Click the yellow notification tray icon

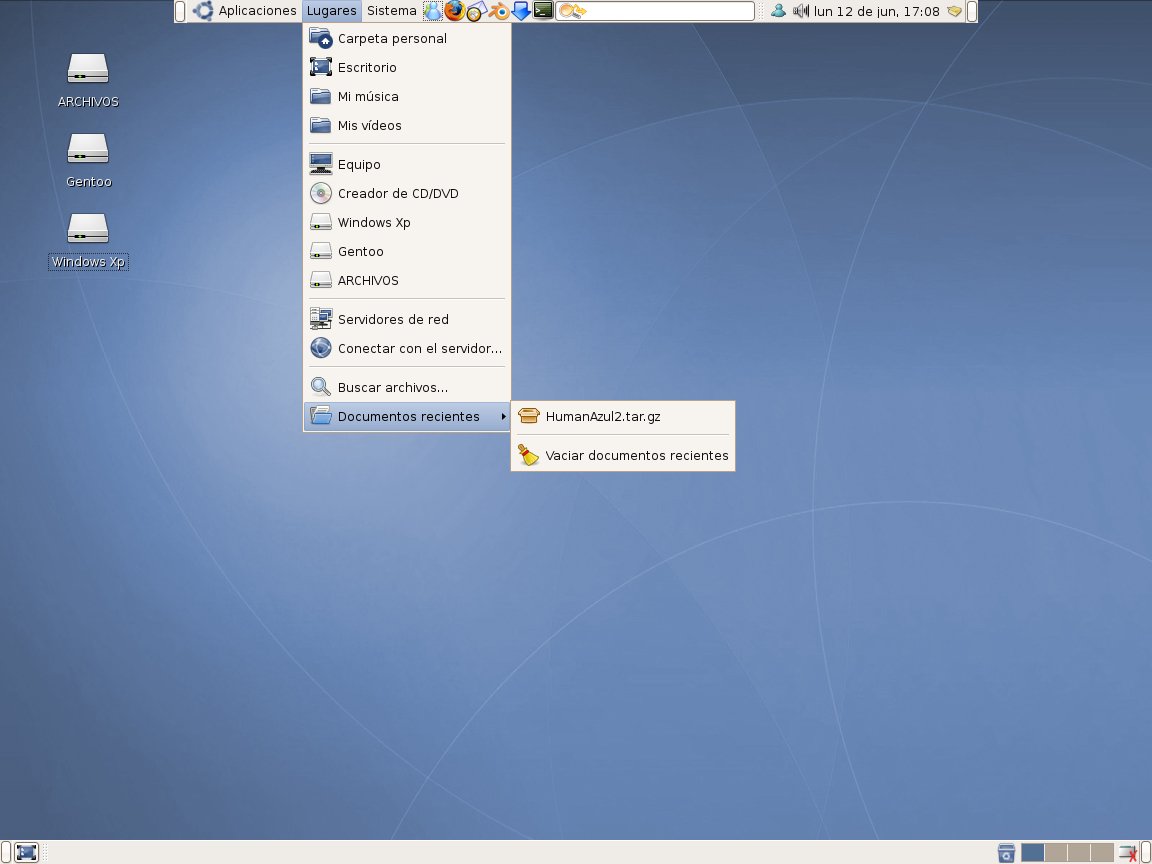pyautogui.click(x=954, y=11)
